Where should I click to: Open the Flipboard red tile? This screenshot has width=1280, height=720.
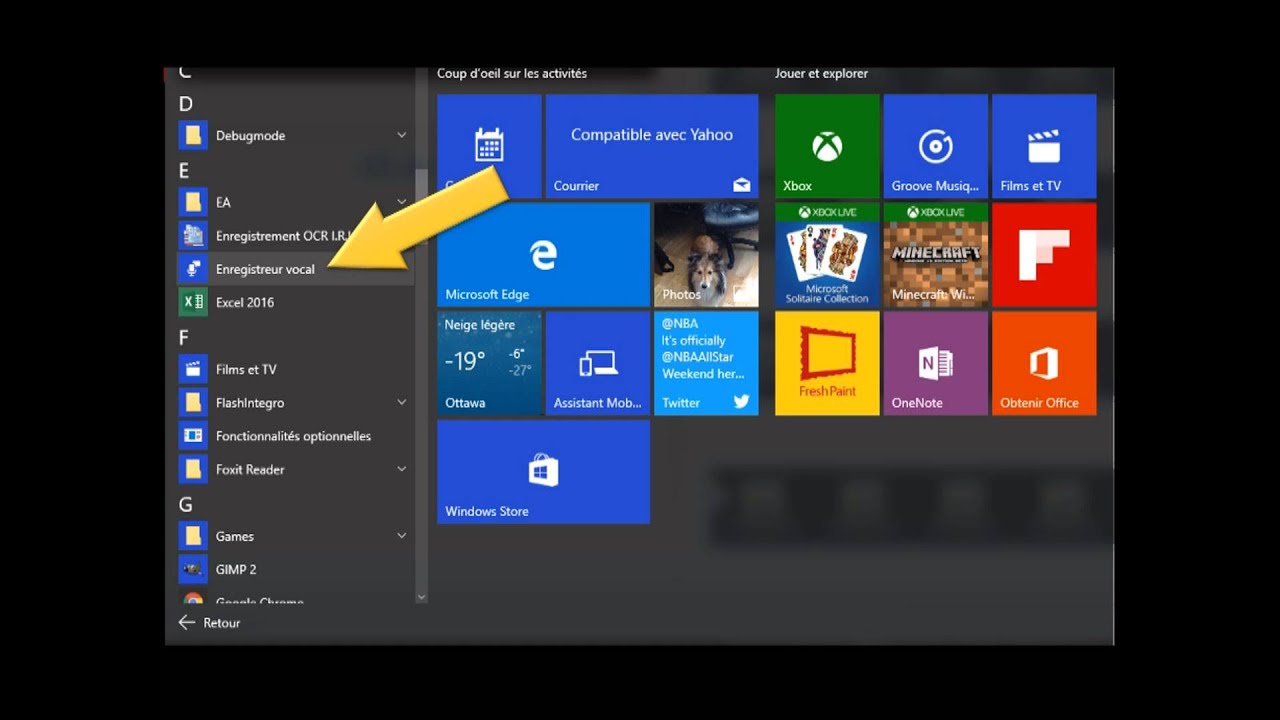tap(1044, 255)
